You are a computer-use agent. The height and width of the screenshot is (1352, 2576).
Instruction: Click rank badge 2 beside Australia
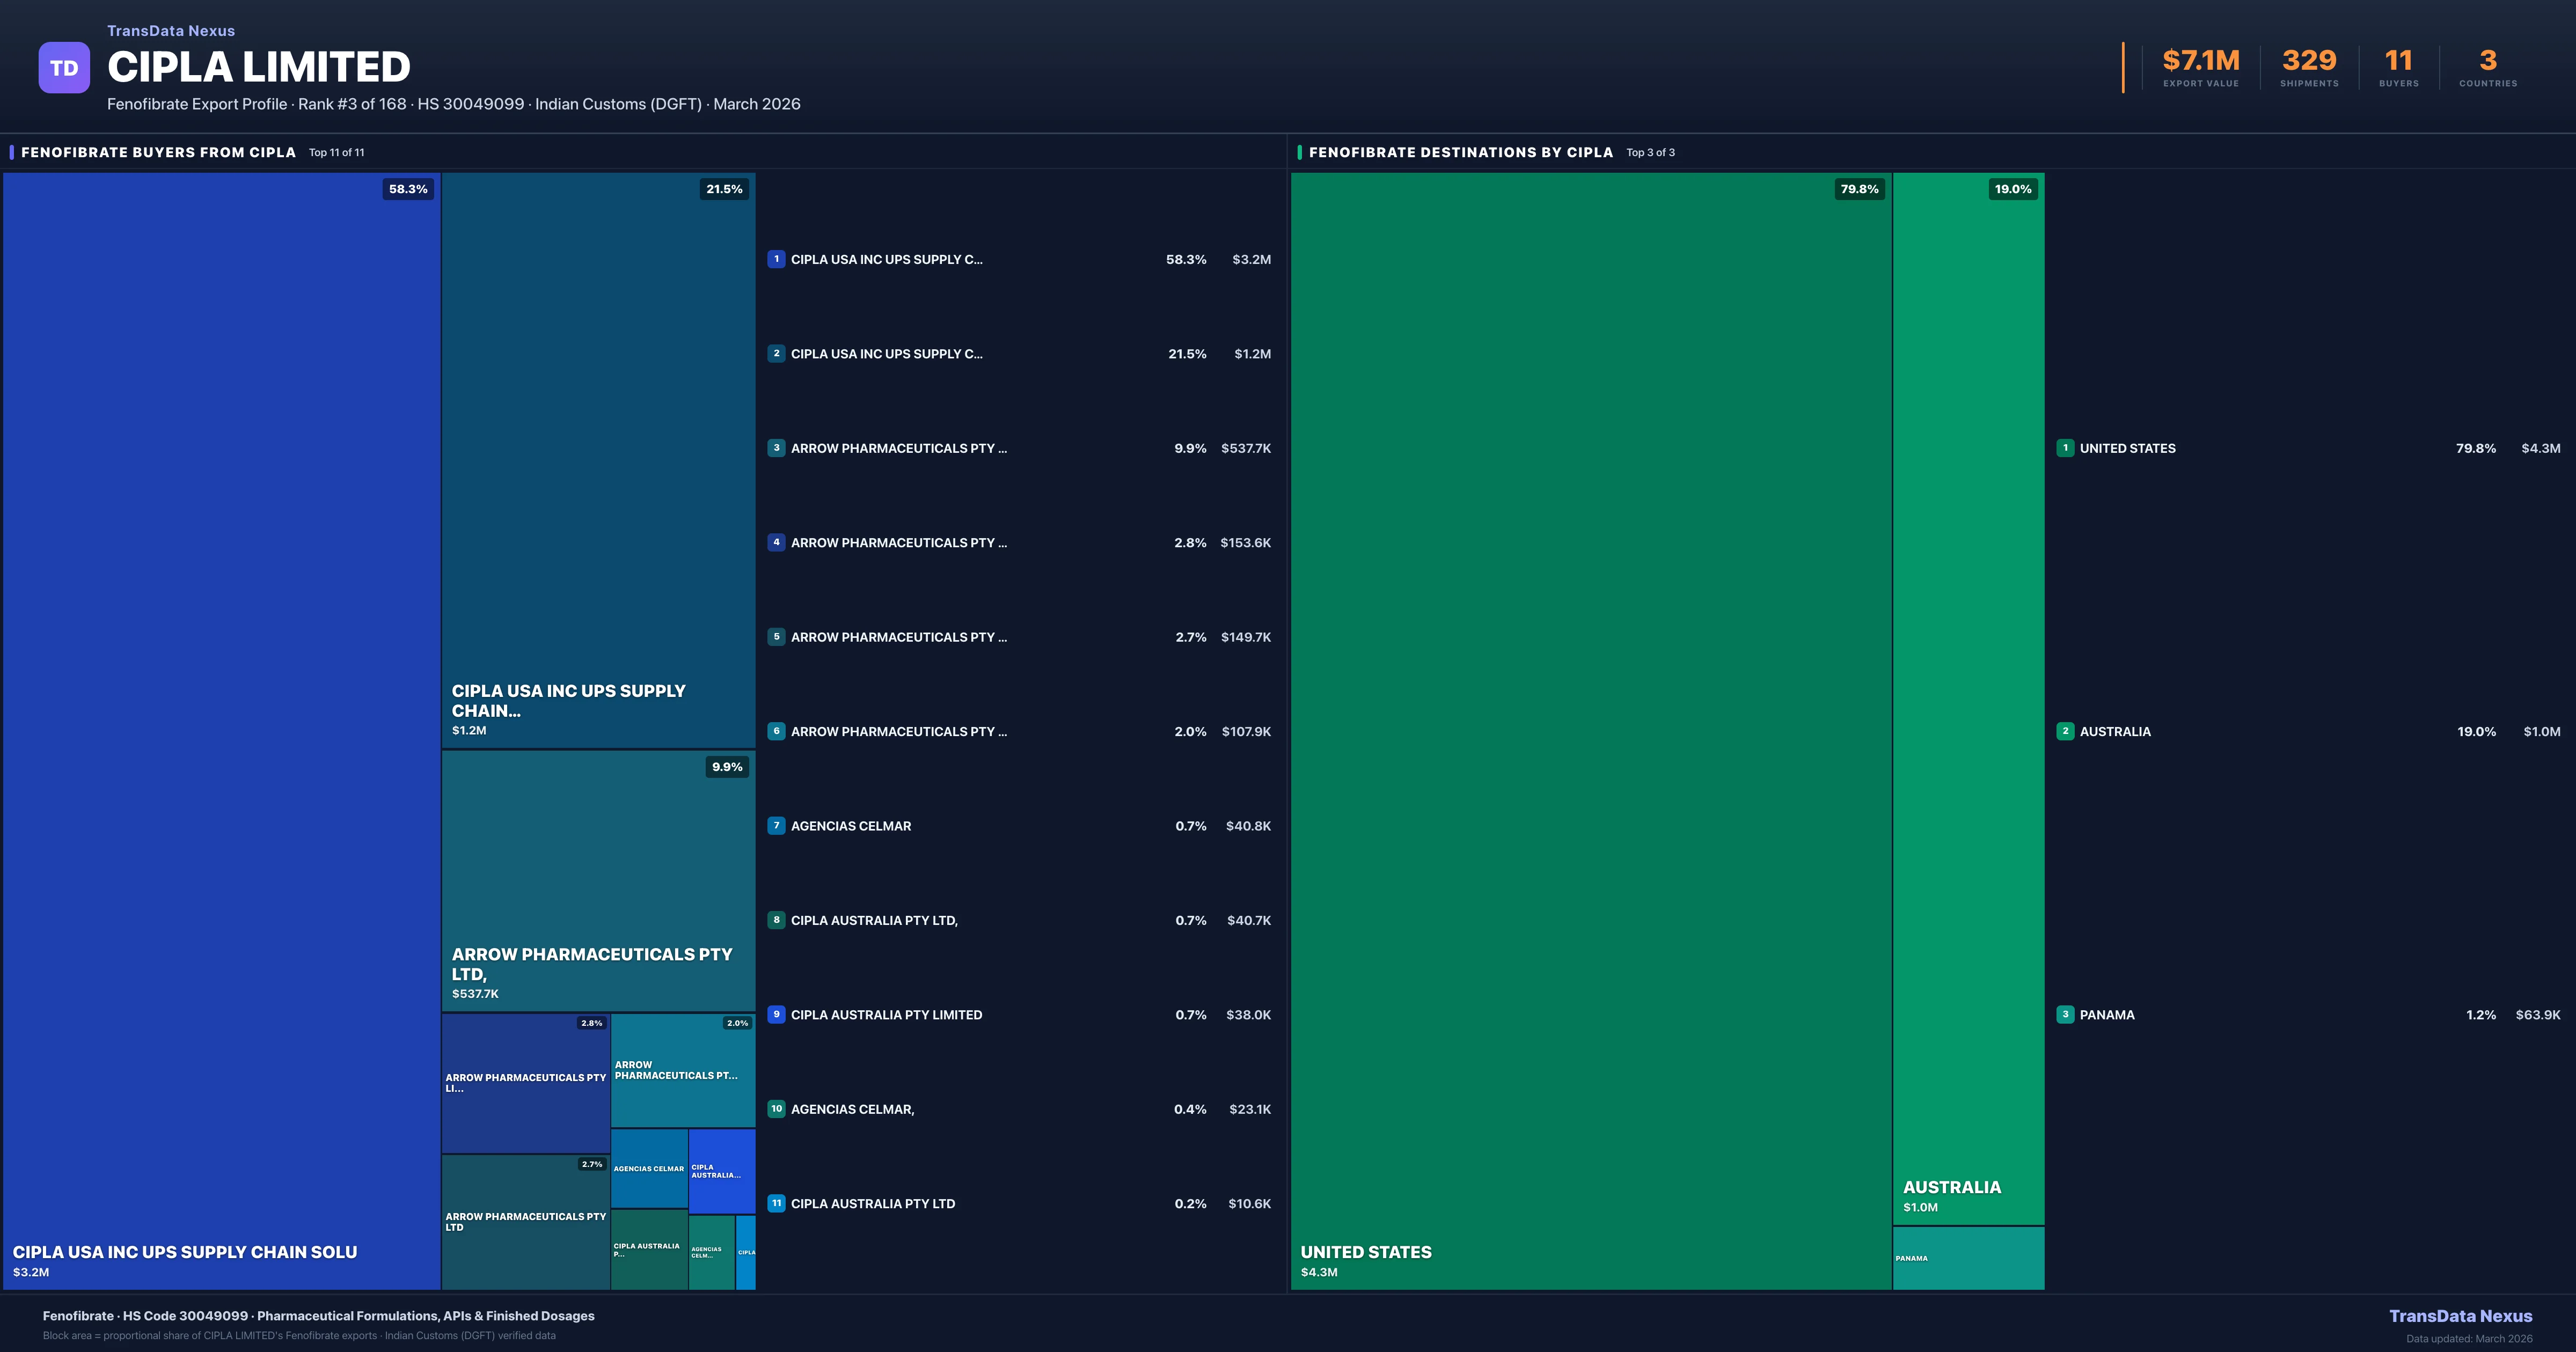[2065, 731]
